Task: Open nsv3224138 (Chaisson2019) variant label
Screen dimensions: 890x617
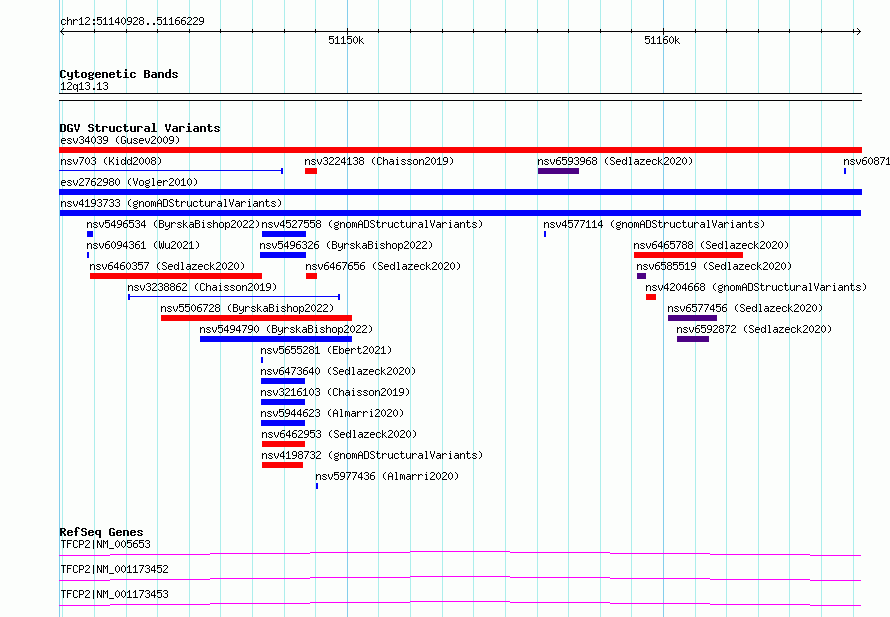Action: pos(379,161)
